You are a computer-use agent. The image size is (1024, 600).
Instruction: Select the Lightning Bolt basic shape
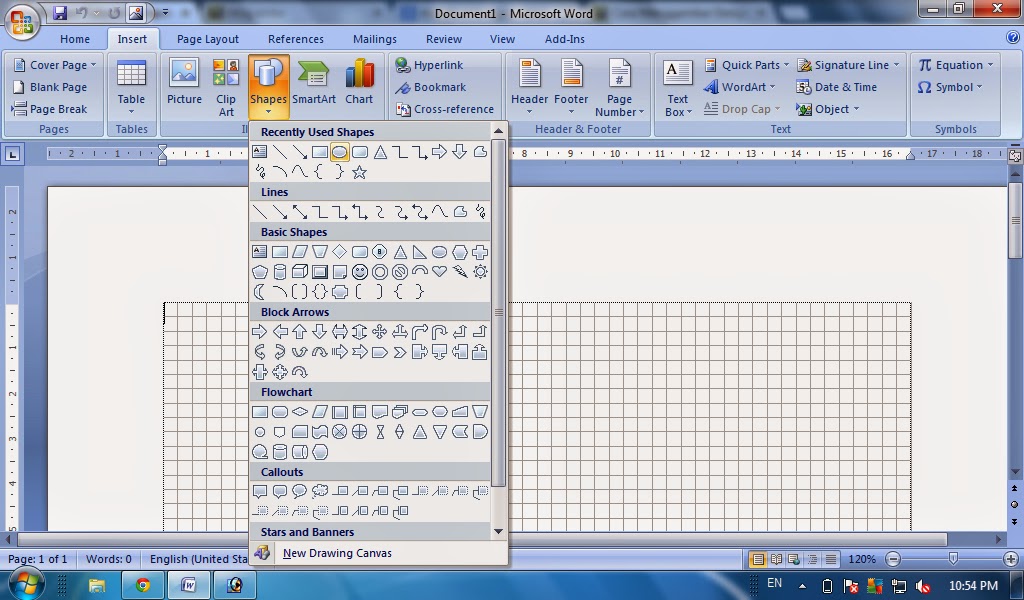tap(460, 272)
